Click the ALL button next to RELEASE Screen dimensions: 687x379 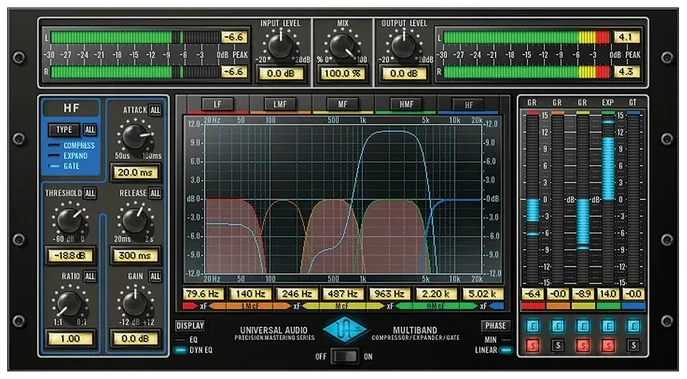[155, 193]
